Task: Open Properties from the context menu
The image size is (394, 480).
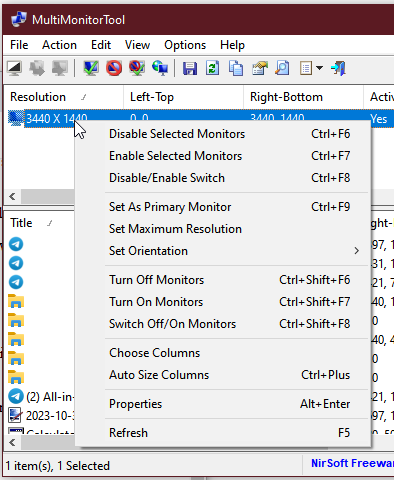Action: click(x=223, y=404)
